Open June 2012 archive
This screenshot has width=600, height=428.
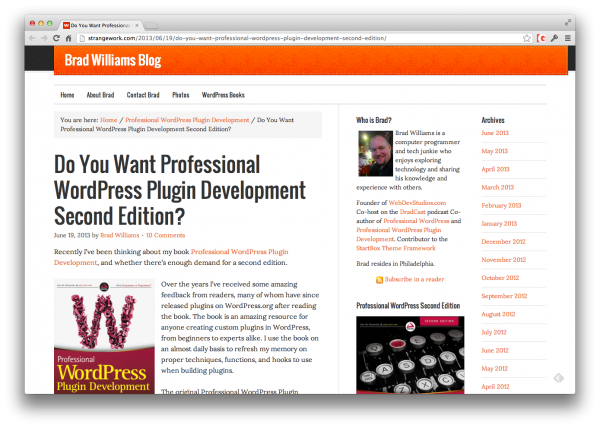pyautogui.click(x=495, y=350)
